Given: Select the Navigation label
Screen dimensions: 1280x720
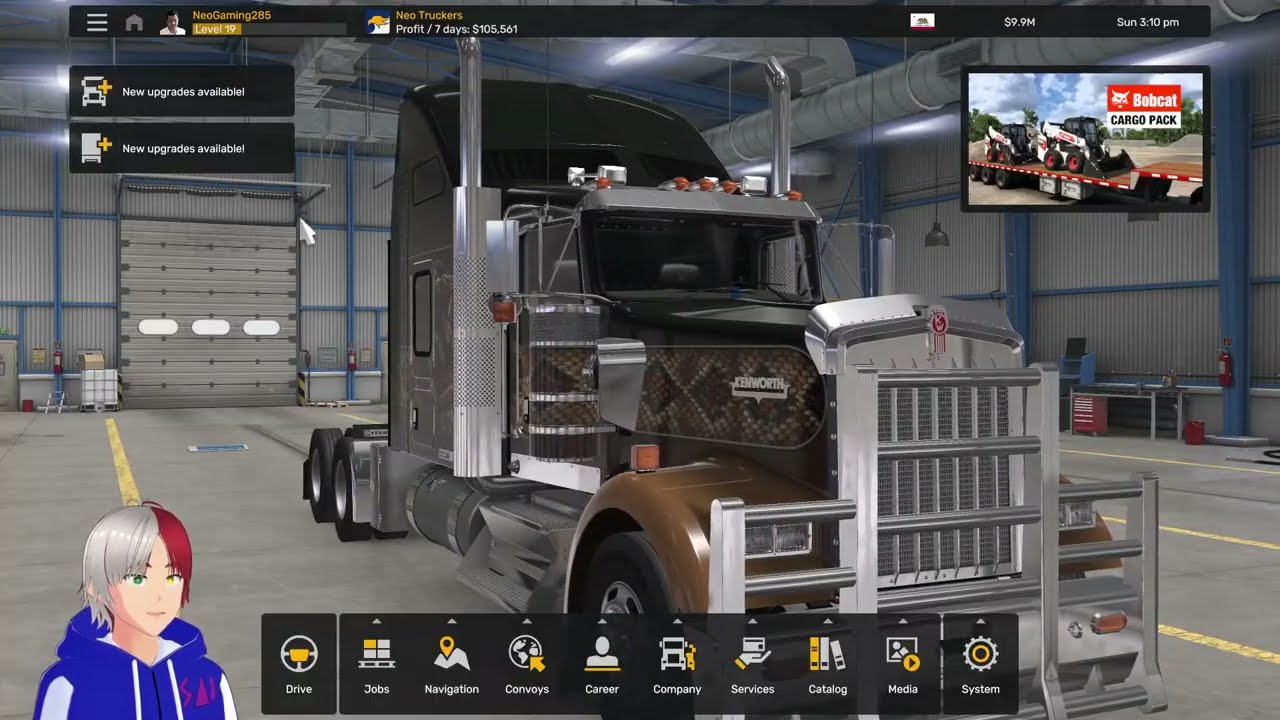Looking at the screenshot, I should coord(452,689).
